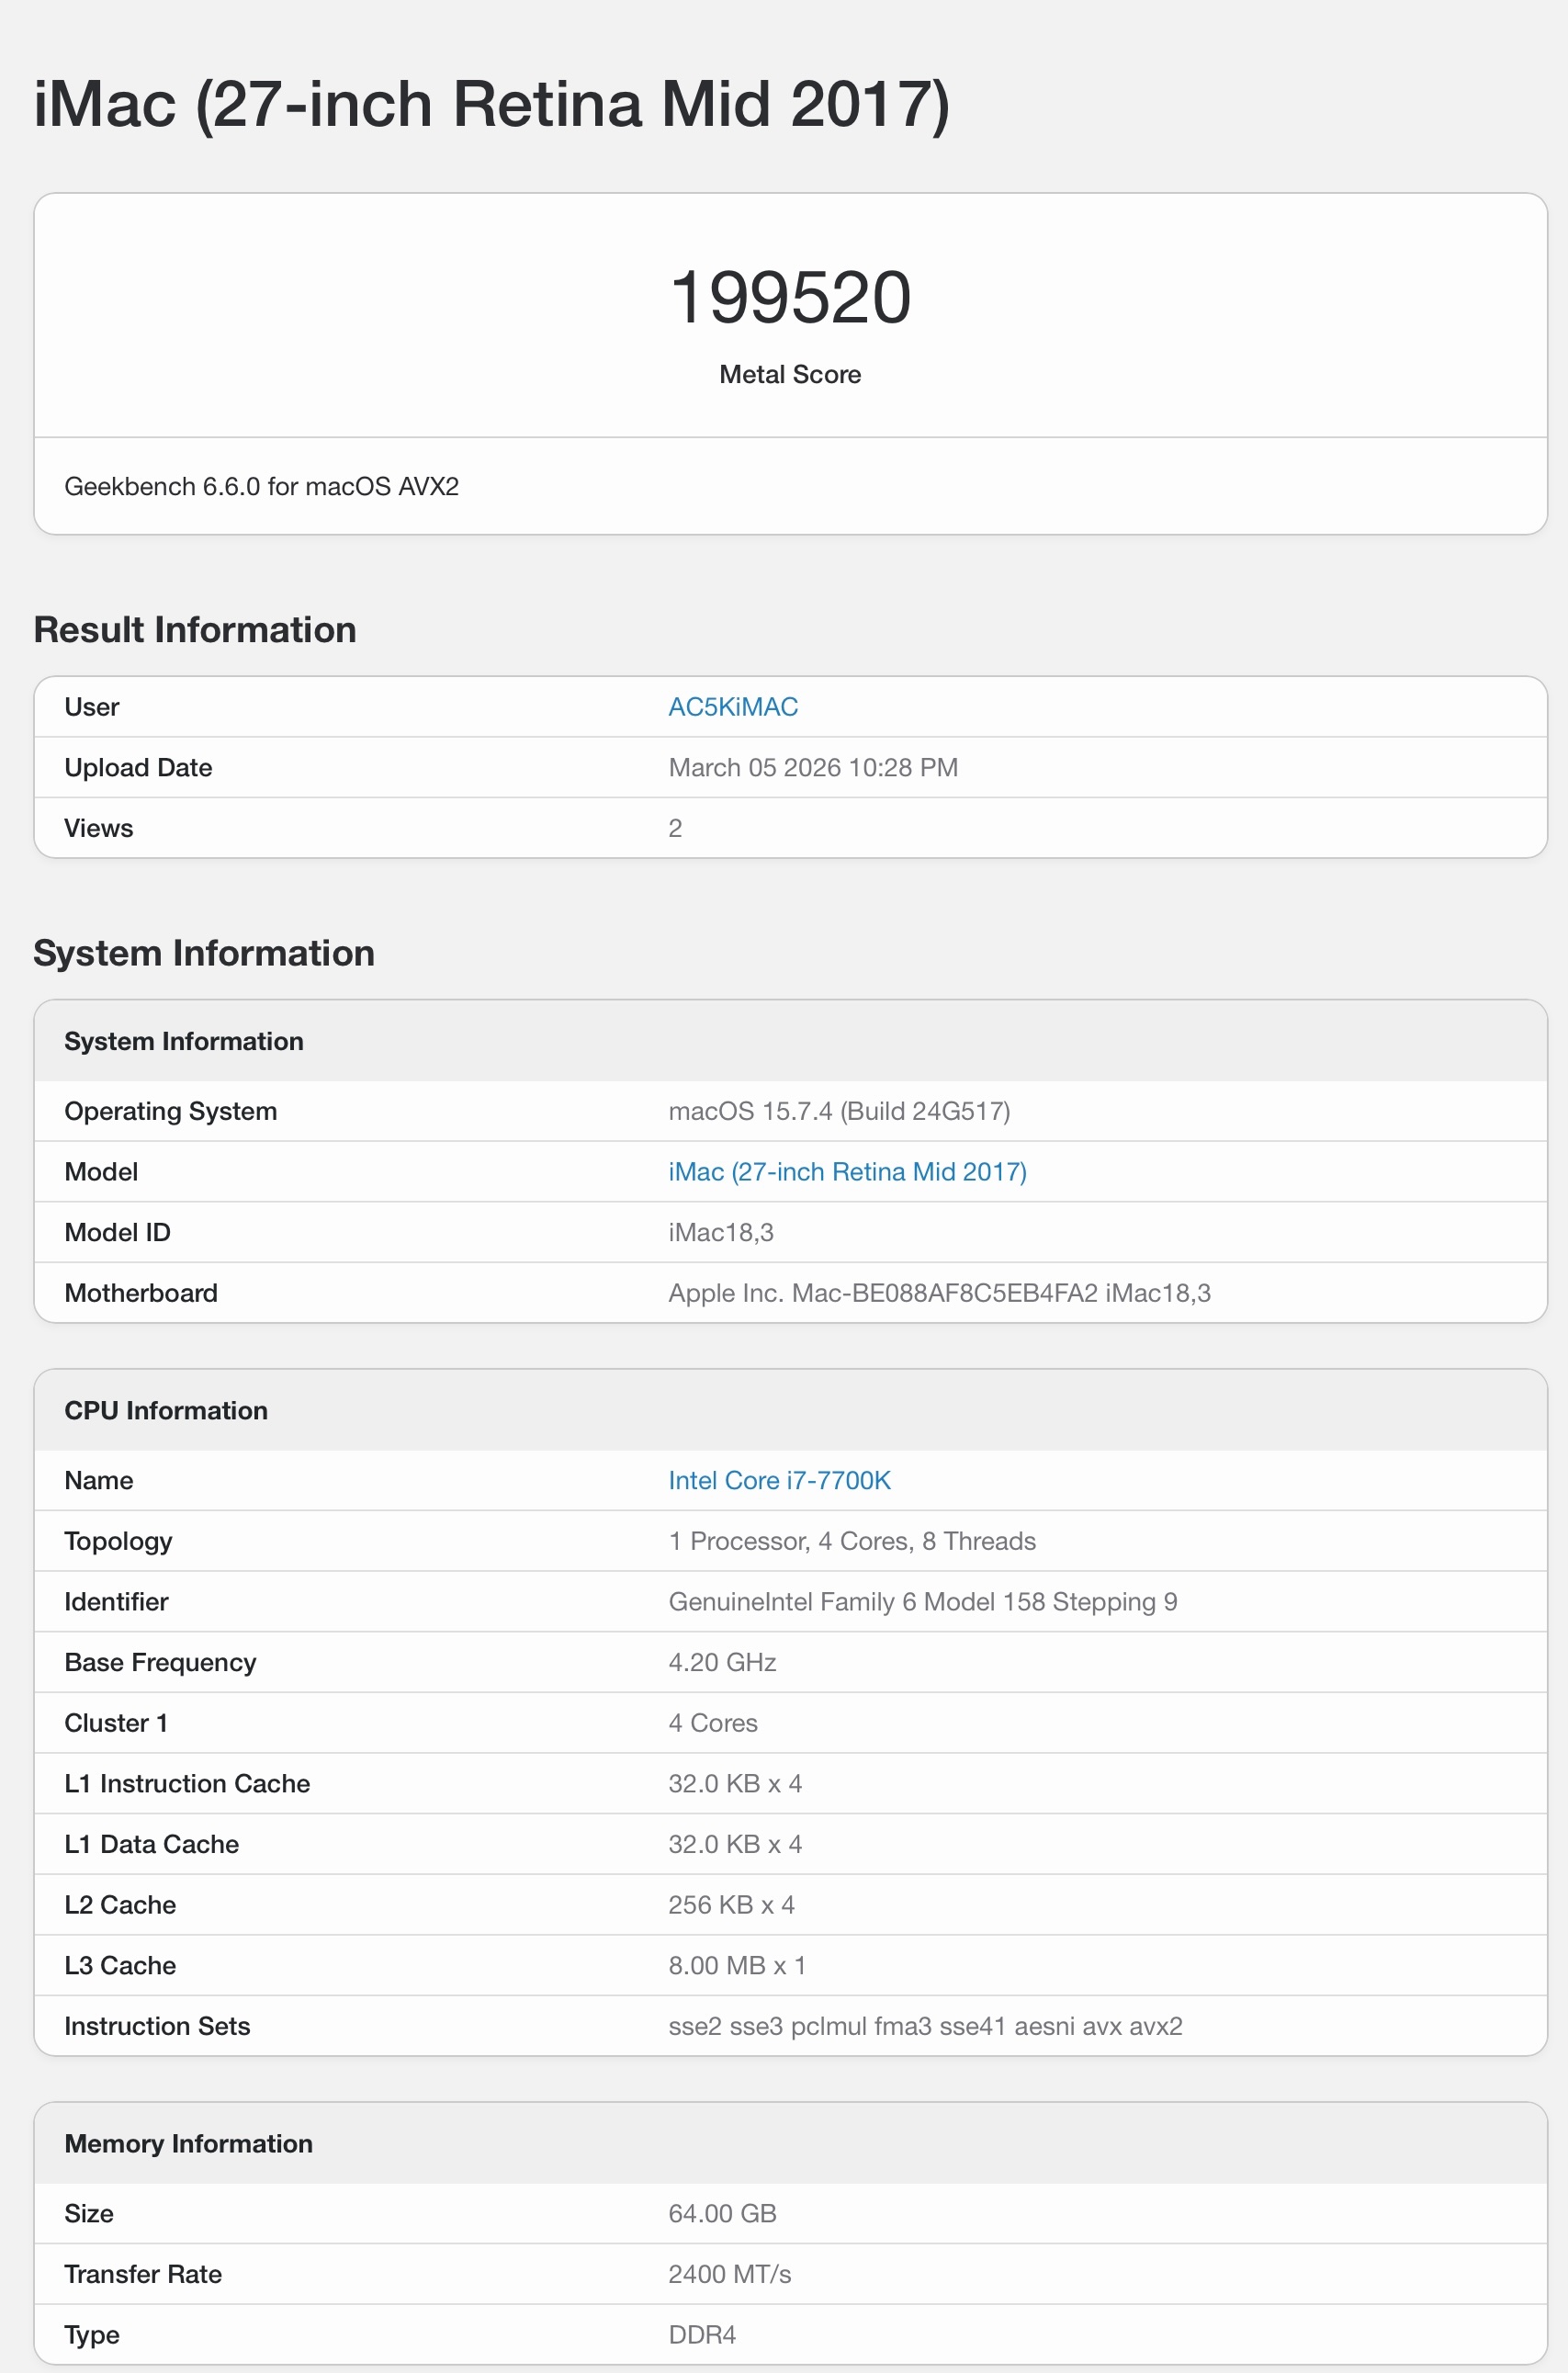1568x2373 pixels.
Task: Select the text "Geekbench 6.6.0 for macOS AVX2"
Action: (x=262, y=486)
